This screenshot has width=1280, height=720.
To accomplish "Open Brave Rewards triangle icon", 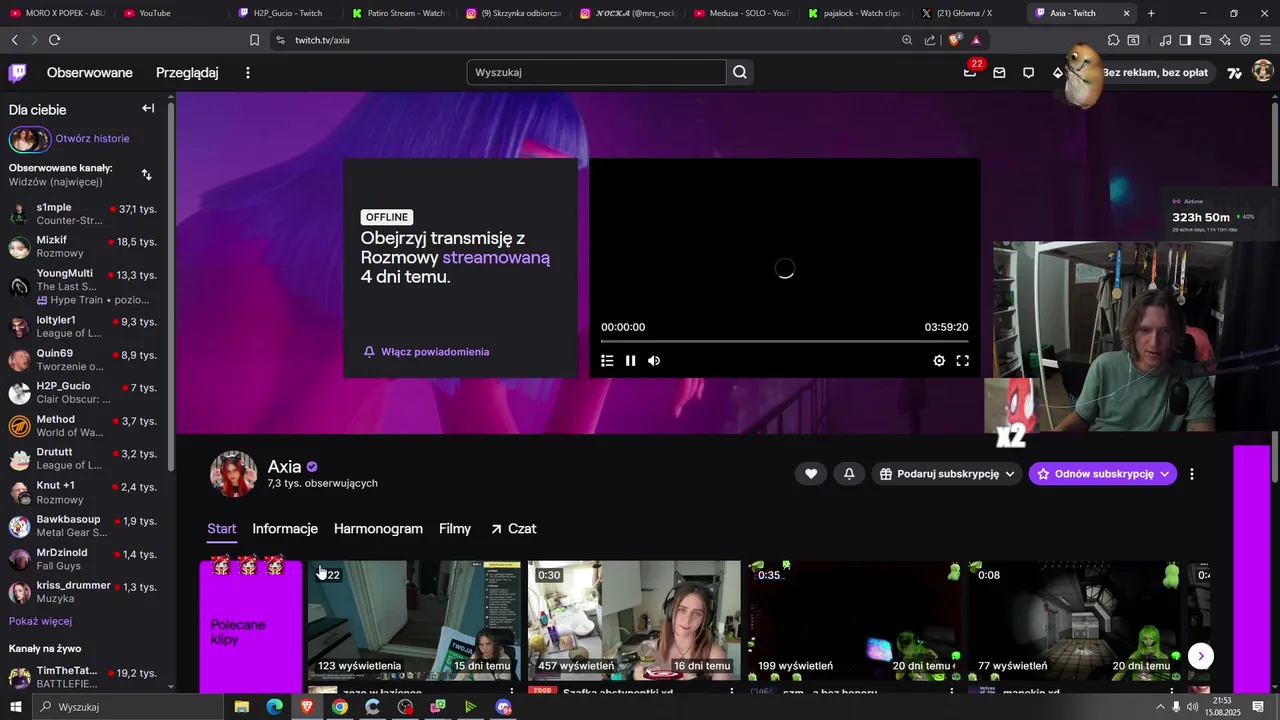I will click(976, 40).
